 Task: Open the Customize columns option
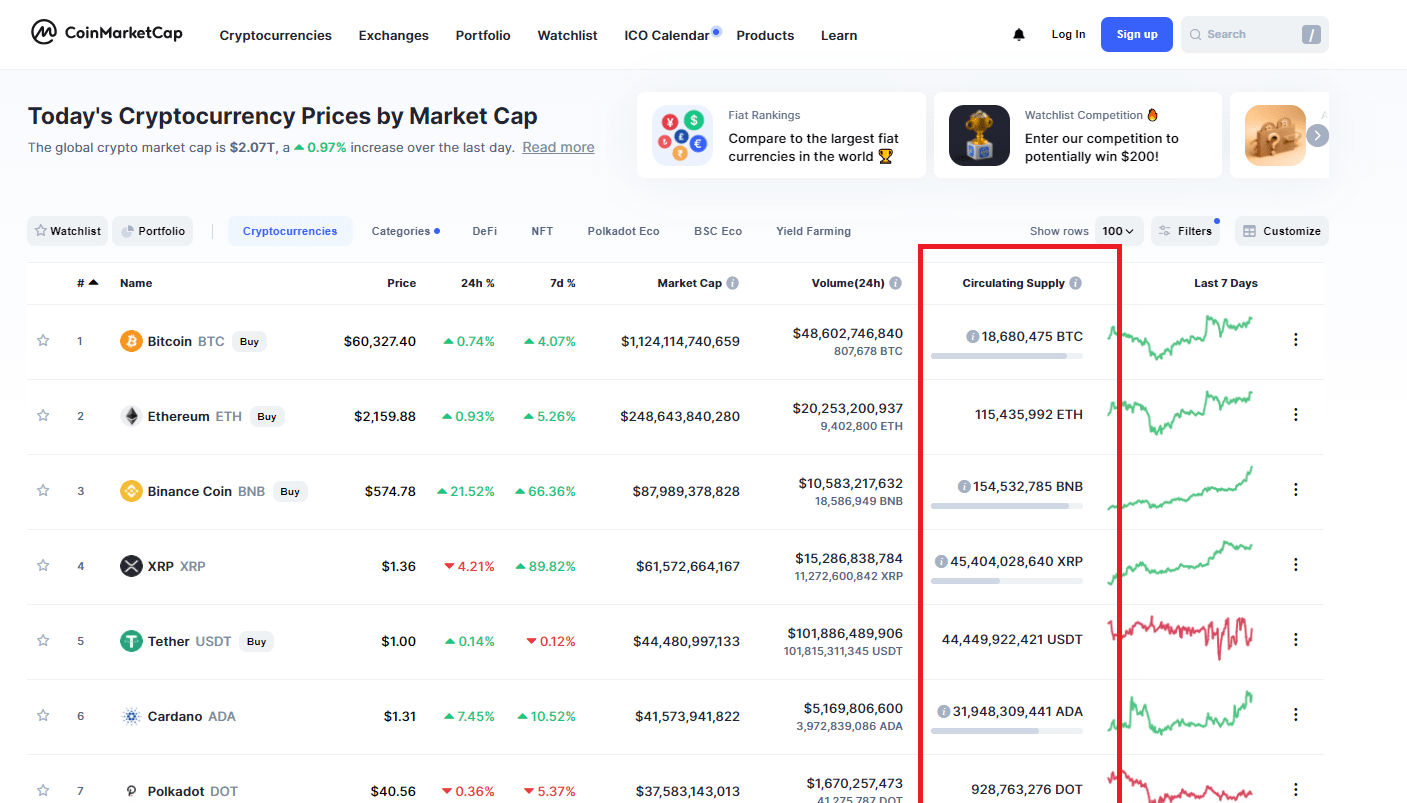point(1282,231)
